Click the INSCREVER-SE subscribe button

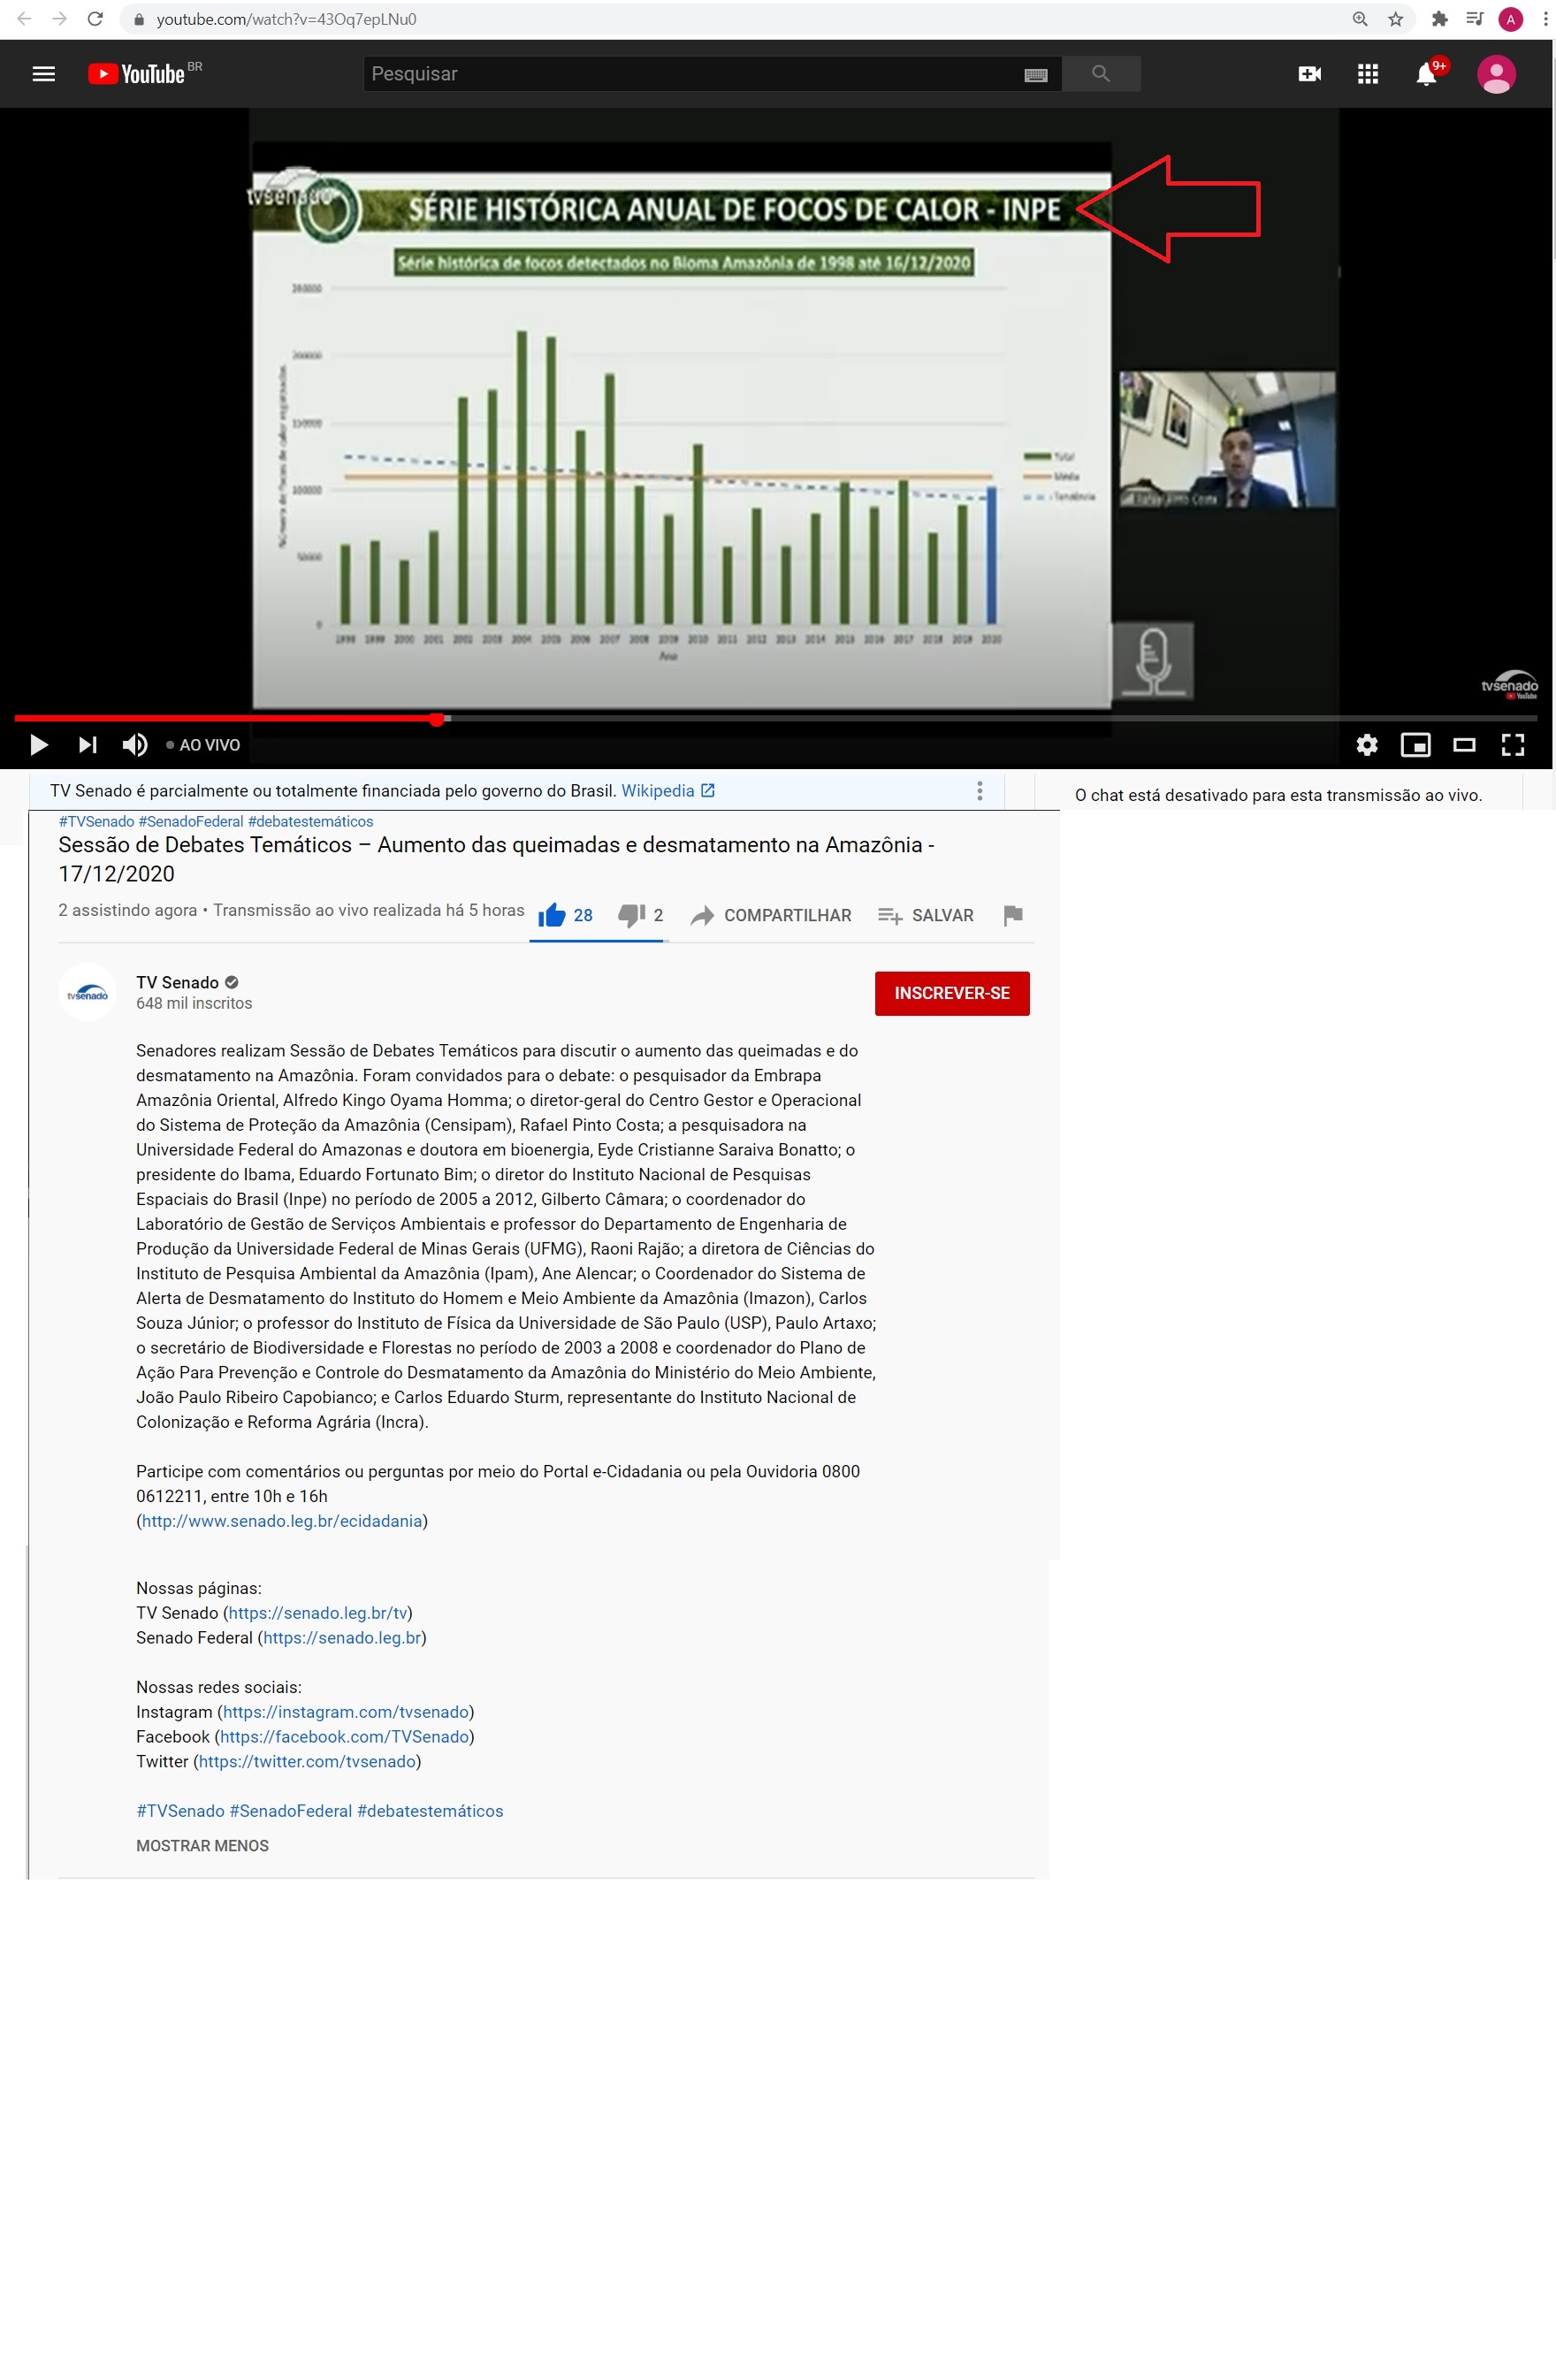952,993
